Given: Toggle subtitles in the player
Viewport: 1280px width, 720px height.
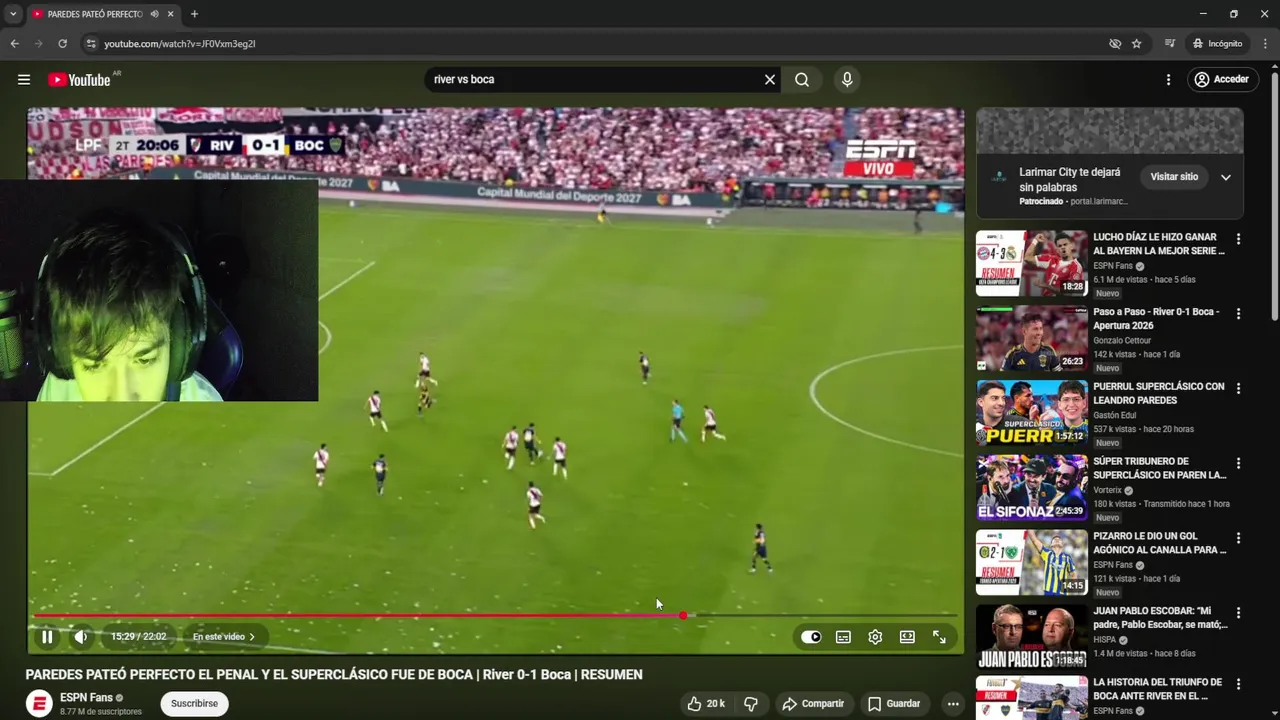Looking at the screenshot, I should (843, 637).
